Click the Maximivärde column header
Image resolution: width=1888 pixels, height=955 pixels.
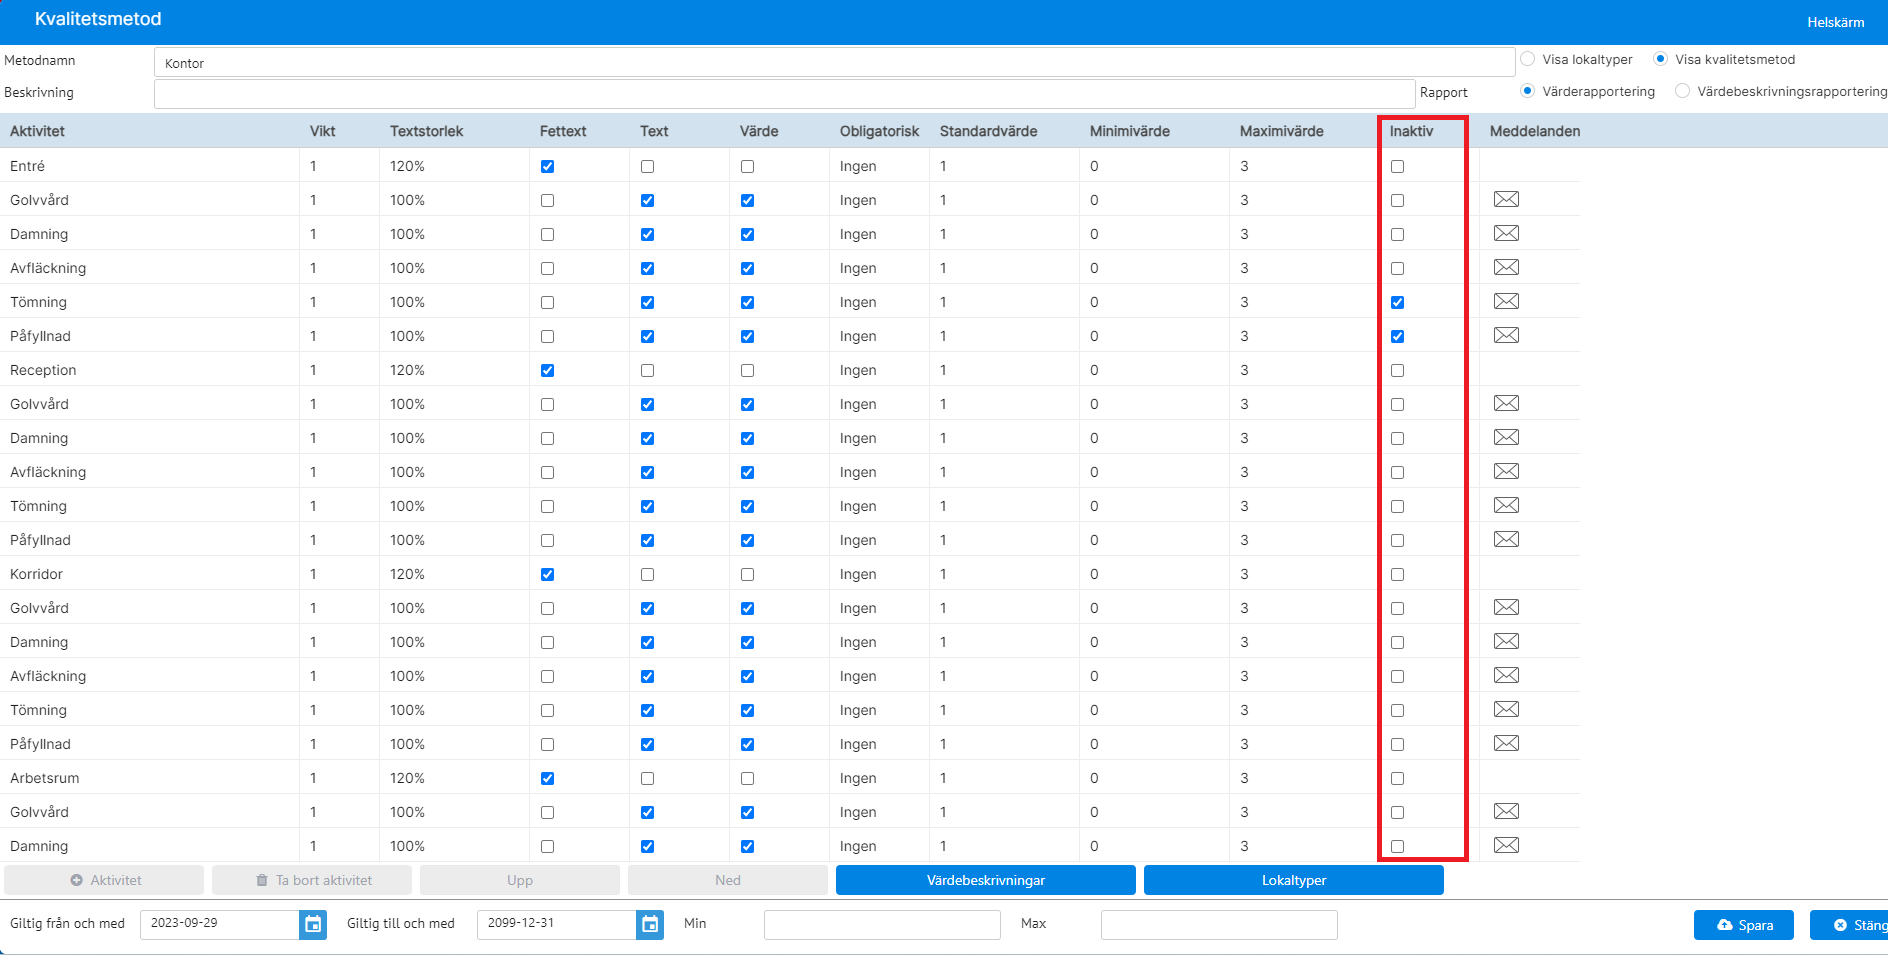pyautogui.click(x=1281, y=131)
